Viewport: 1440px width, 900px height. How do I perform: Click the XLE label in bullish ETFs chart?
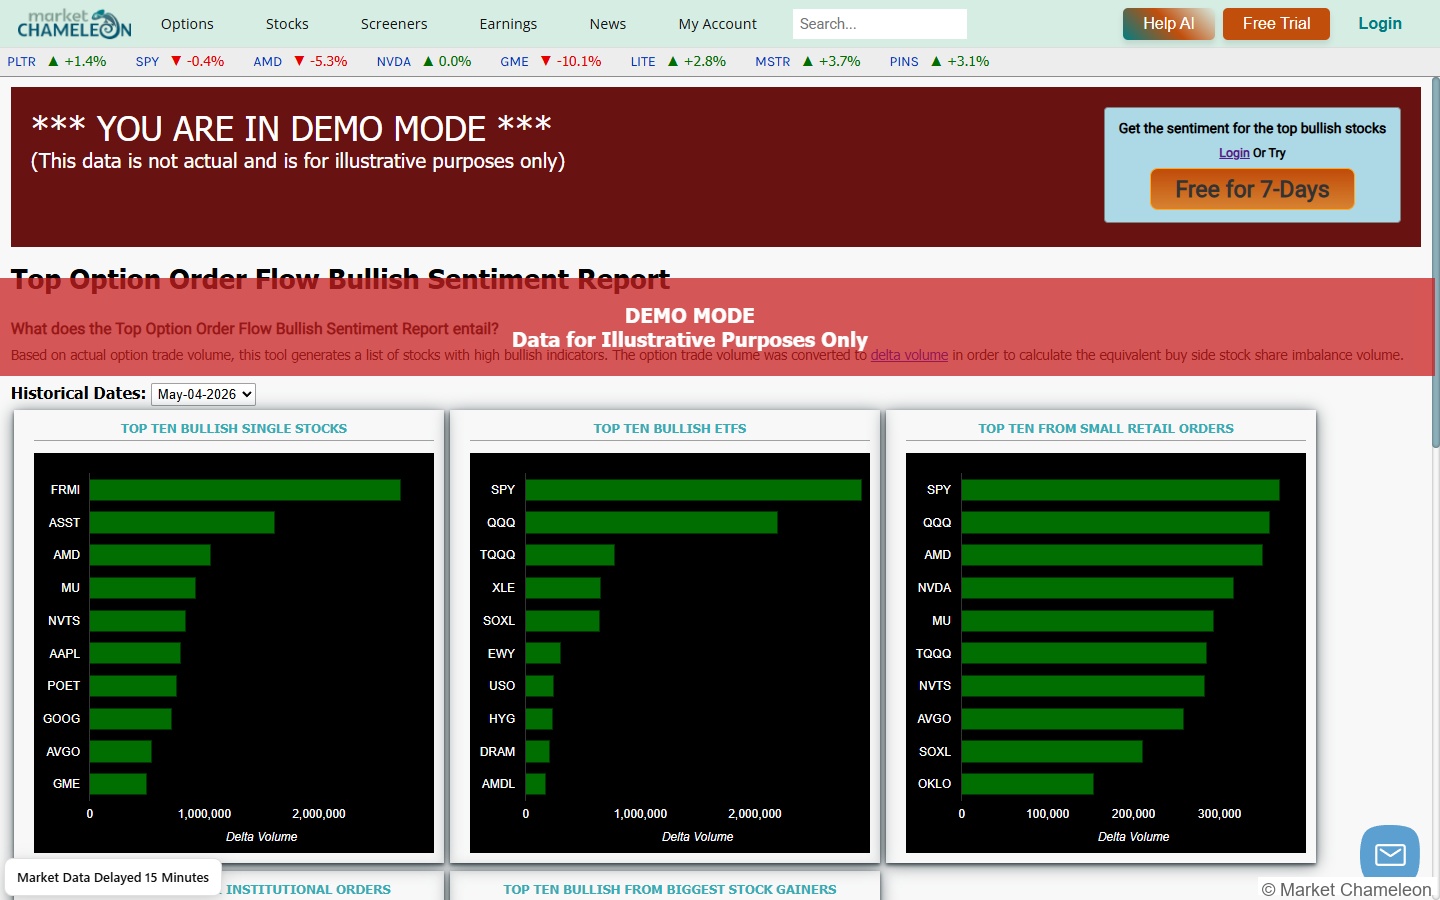[503, 588]
